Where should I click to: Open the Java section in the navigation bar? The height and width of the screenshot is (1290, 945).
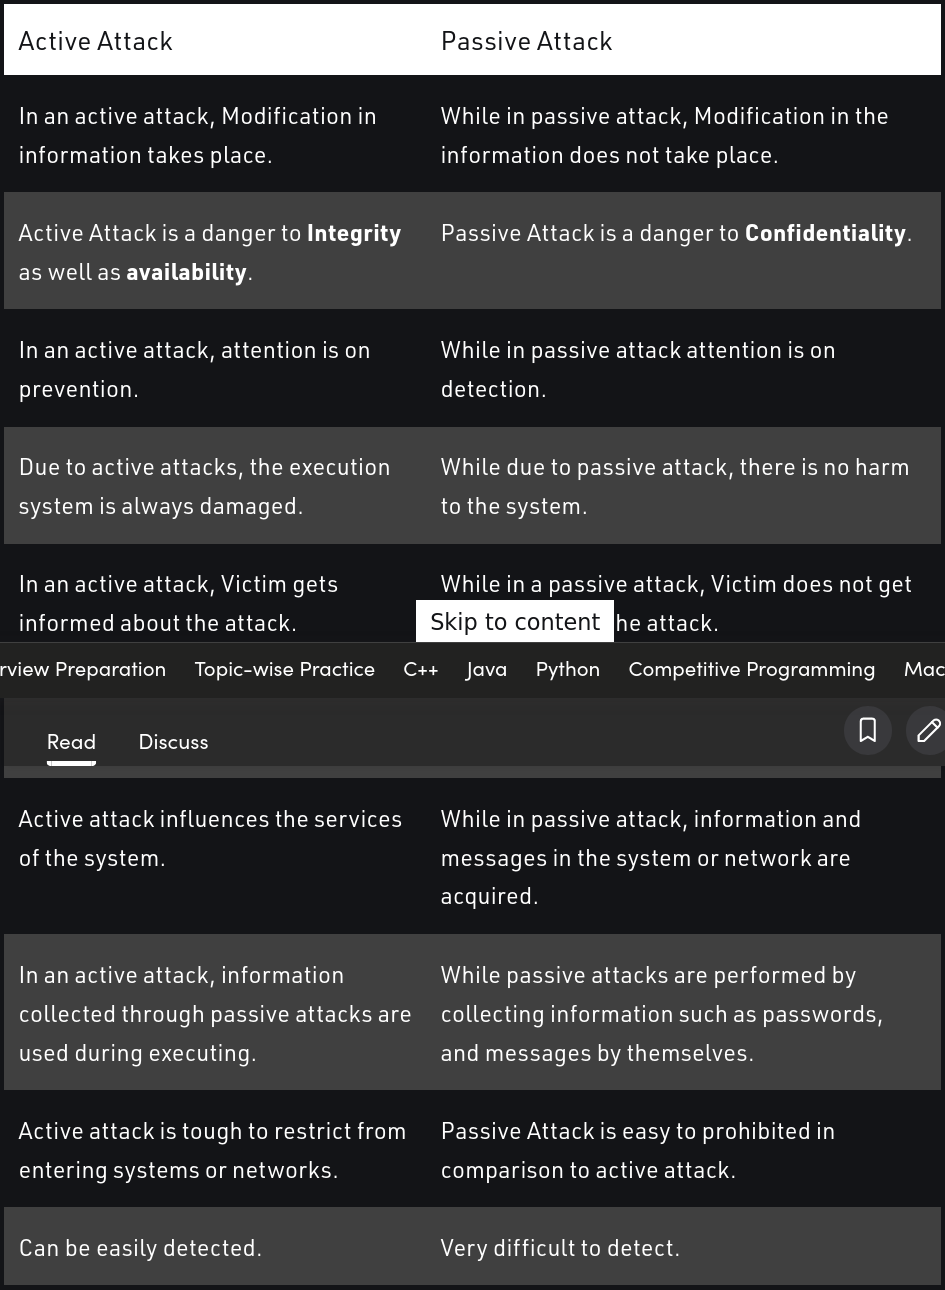click(x=486, y=669)
